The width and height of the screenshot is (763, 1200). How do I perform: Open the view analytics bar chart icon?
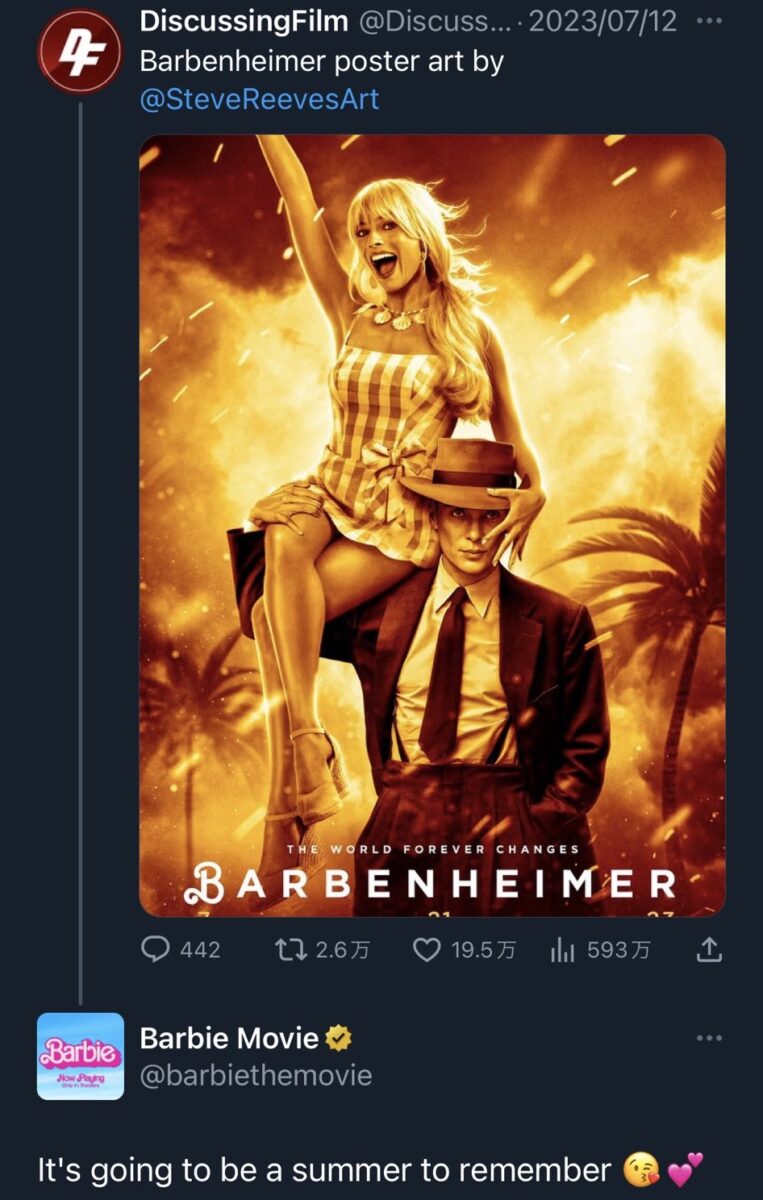(x=561, y=948)
